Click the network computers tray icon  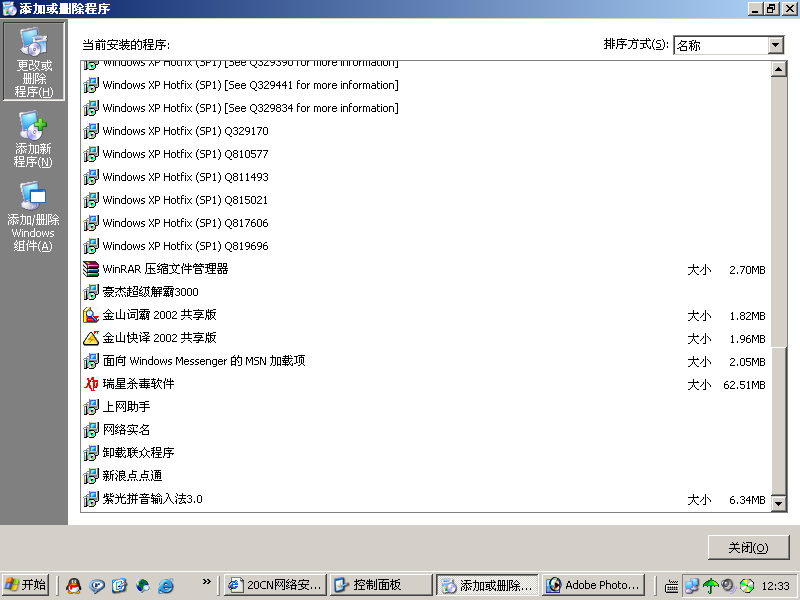click(692, 586)
